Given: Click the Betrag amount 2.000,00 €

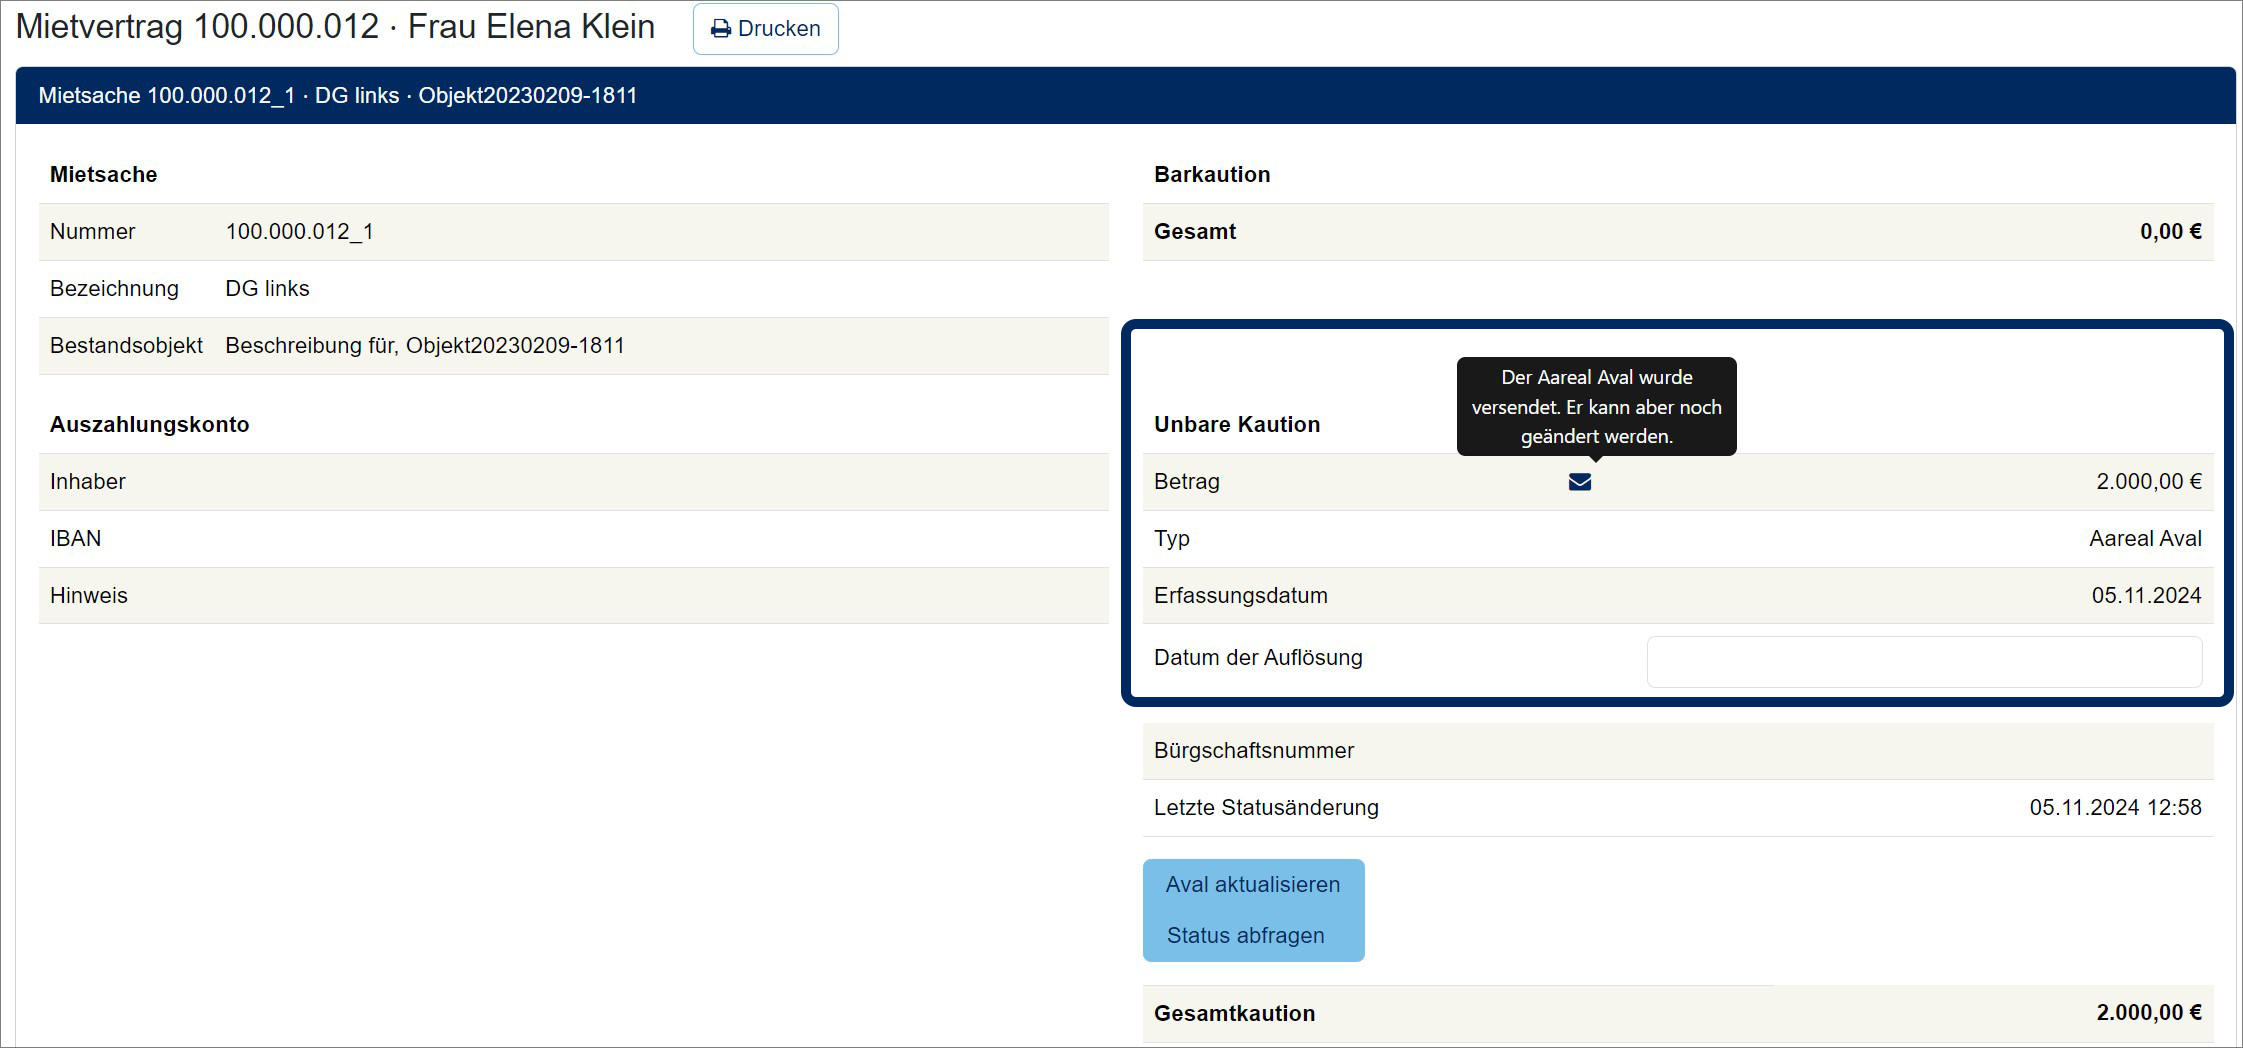Looking at the screenshot, I should click(x=2148, y=482).
